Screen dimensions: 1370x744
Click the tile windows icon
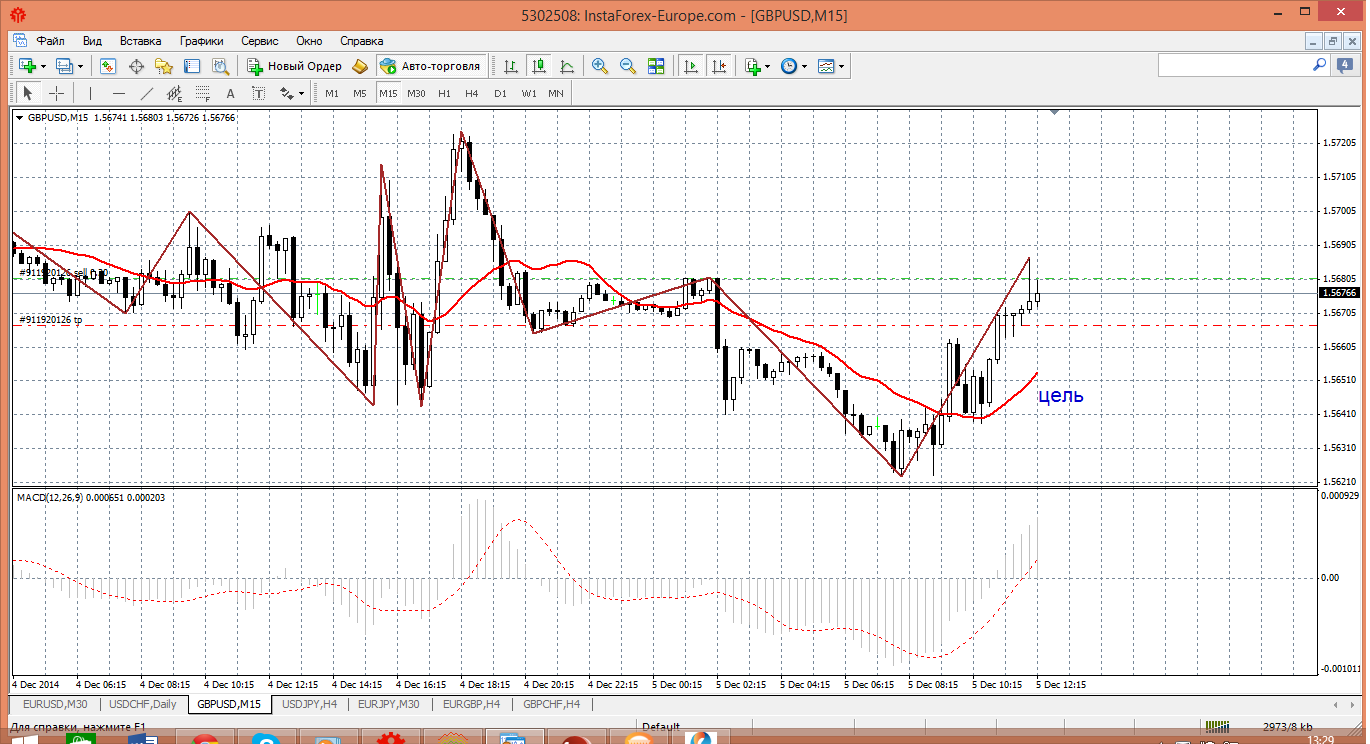656,66
